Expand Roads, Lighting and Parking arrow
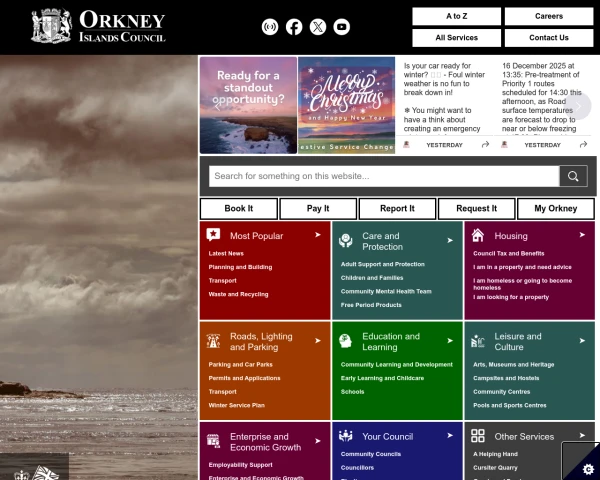This screenshot has width=600, height=480. 318,341
